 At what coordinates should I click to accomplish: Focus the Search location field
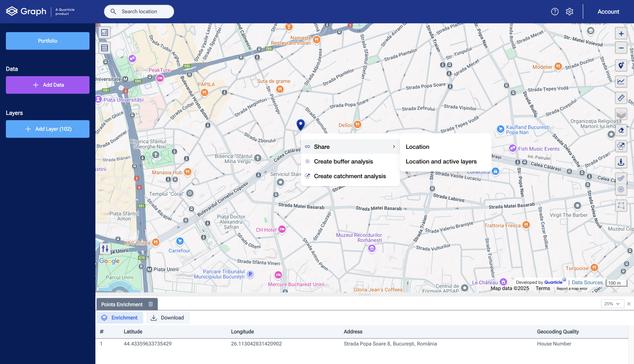tap(139, 12)
